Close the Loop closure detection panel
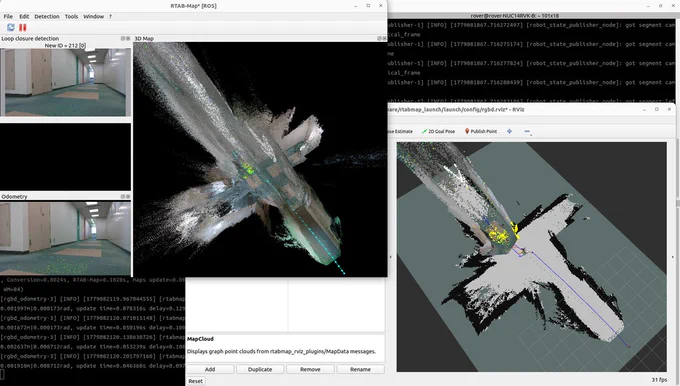This screenshot has width=680, height=386. click(x=128, y=39)
